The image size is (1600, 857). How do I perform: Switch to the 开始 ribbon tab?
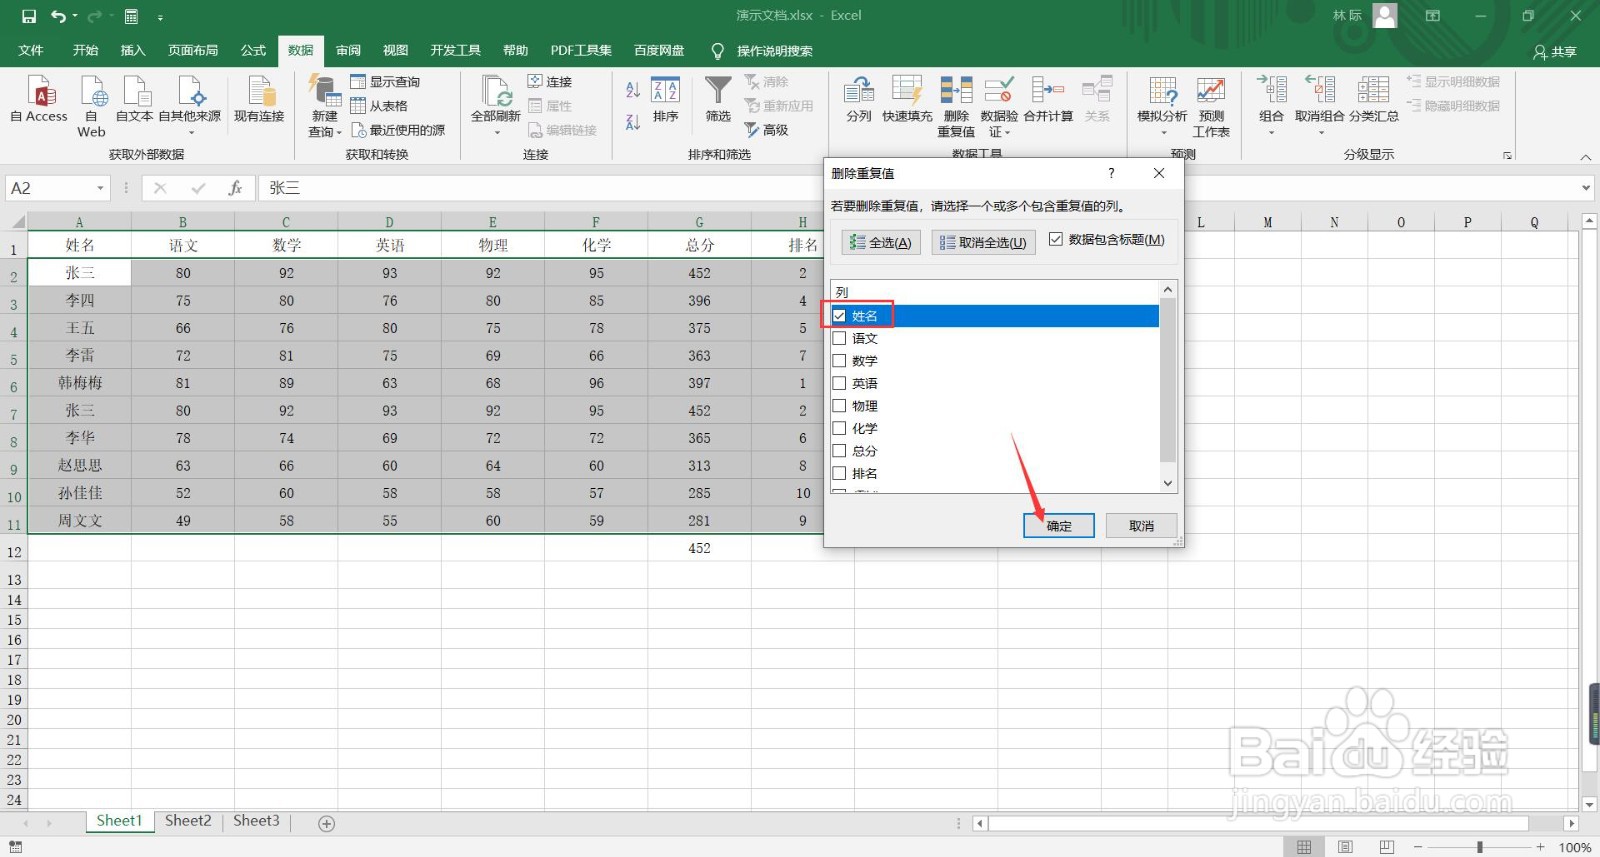(85, 50)
